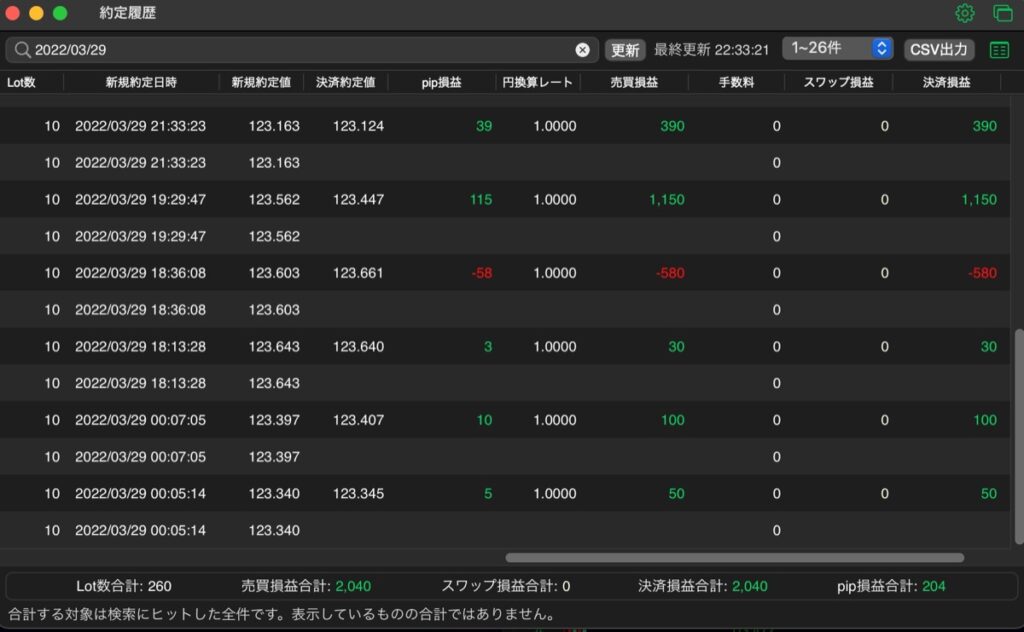Select the losing trade row showing -580

coord(505,273)
